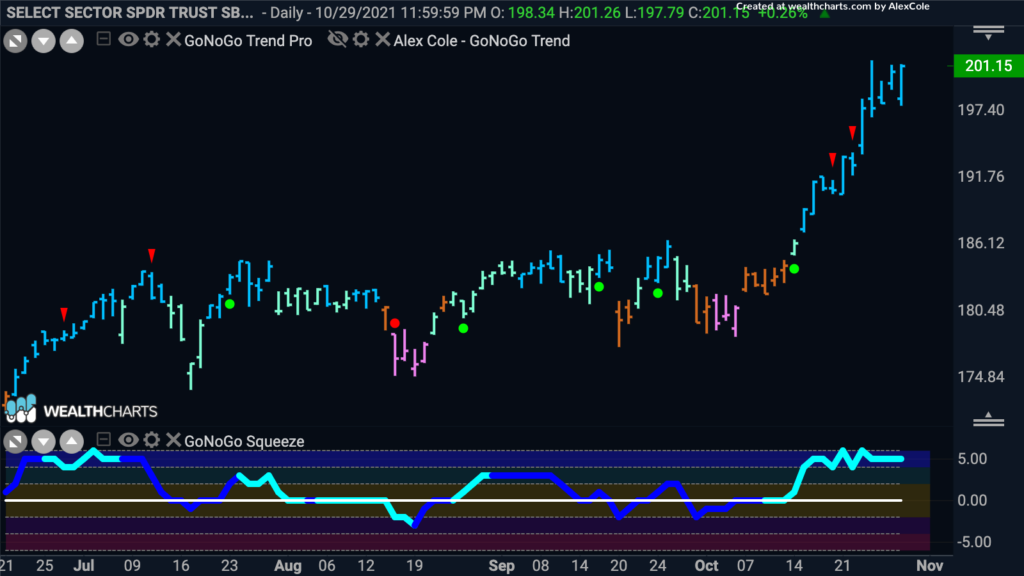The height and width of the screenshot is (576, 1024).
Task: Remove the Alex Cole - GoNoGo Trend indicator
Action: 383,40
